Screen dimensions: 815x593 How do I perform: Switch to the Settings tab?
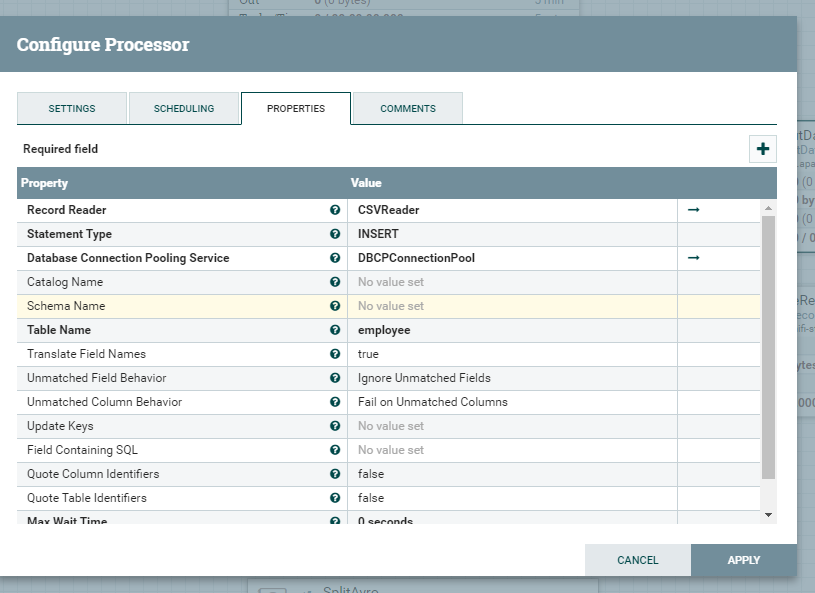[x=72, y=109]
